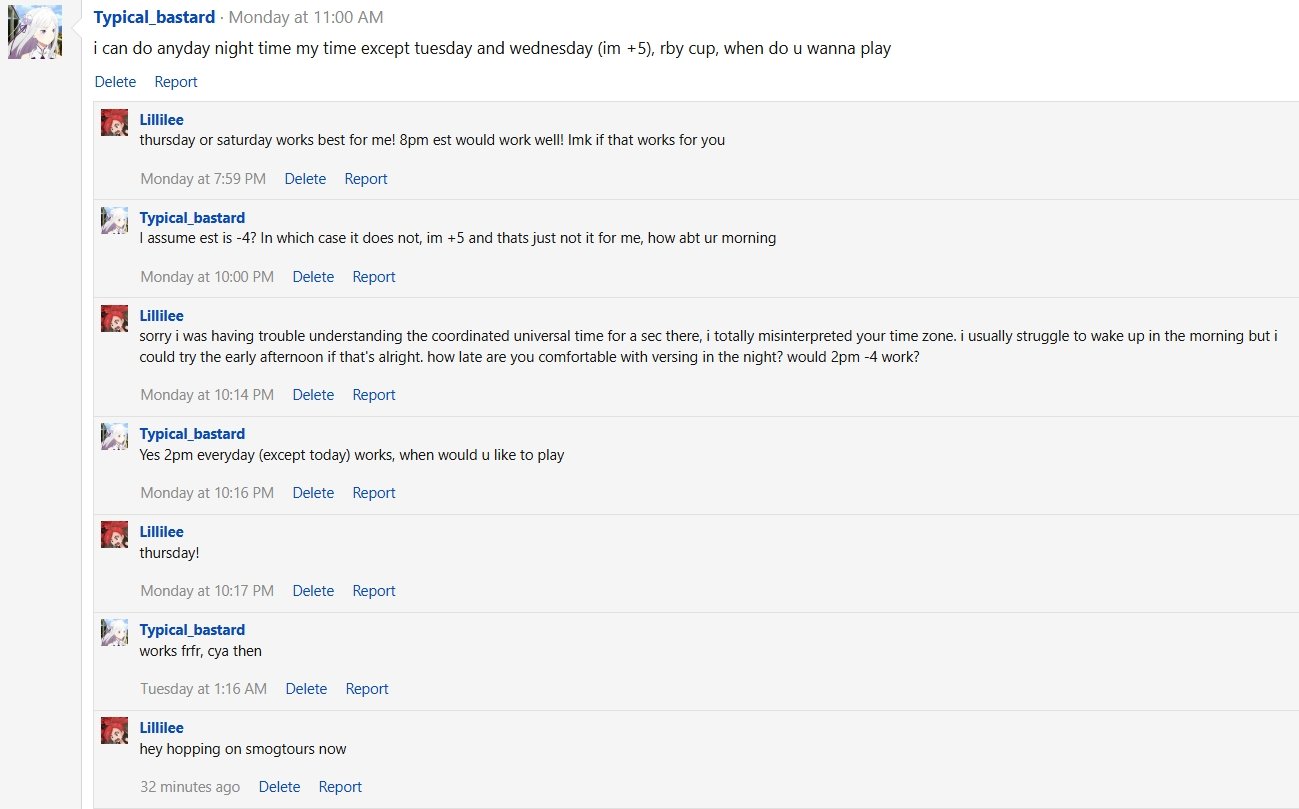This screenshot has height=809, width=1299.
Task: Delete the comment posted Monday at 10:14 PM
Action: tap(313, 395)
